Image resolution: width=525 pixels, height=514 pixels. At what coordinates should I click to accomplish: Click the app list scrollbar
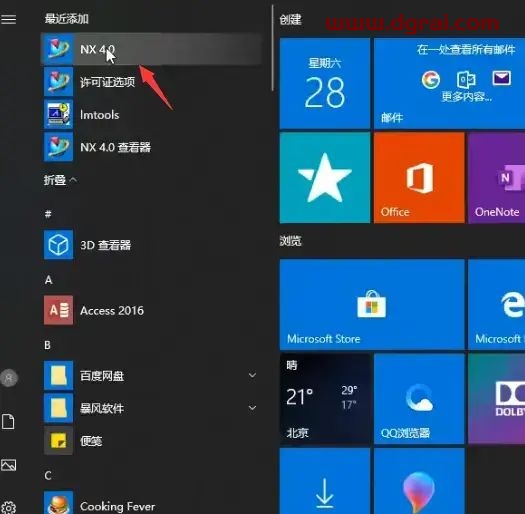point(273,48)
